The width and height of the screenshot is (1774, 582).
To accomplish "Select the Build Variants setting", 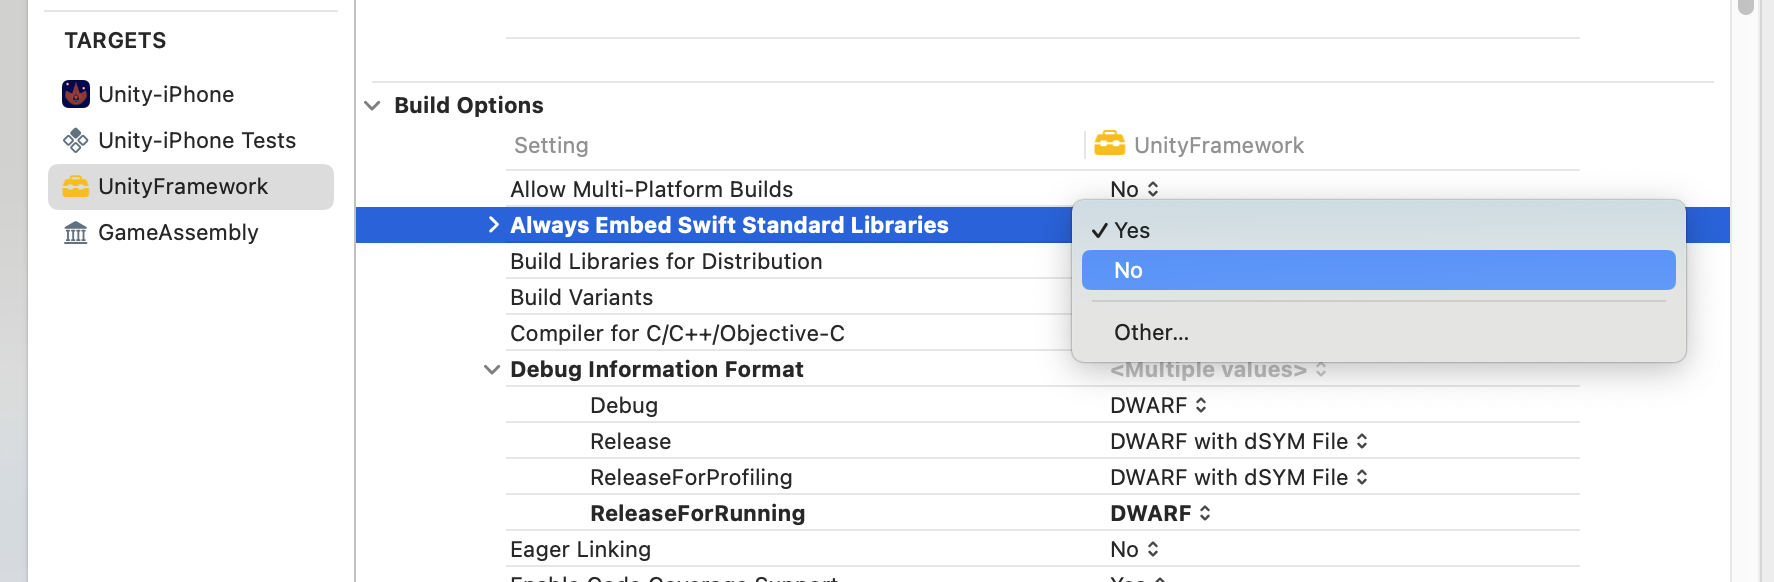I will click(581, 297).
